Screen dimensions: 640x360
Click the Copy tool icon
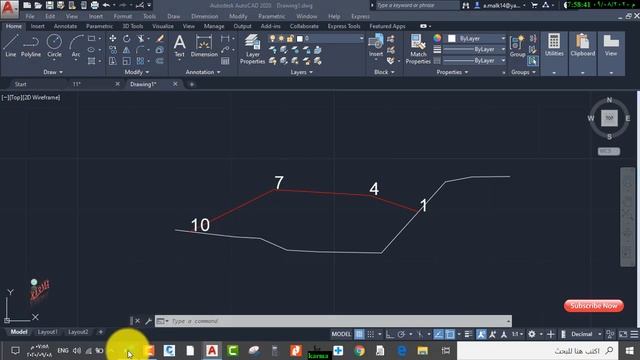tap(113, 50)
